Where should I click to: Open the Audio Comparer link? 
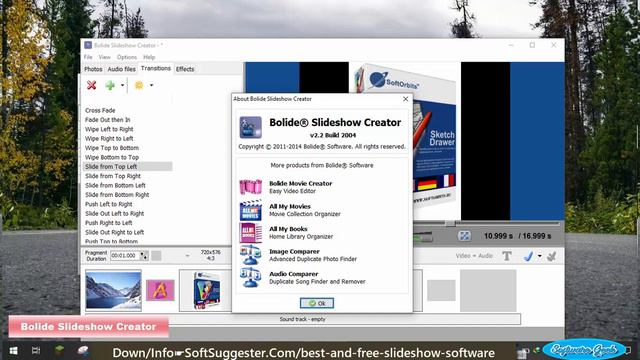click(x=293, y=274)
